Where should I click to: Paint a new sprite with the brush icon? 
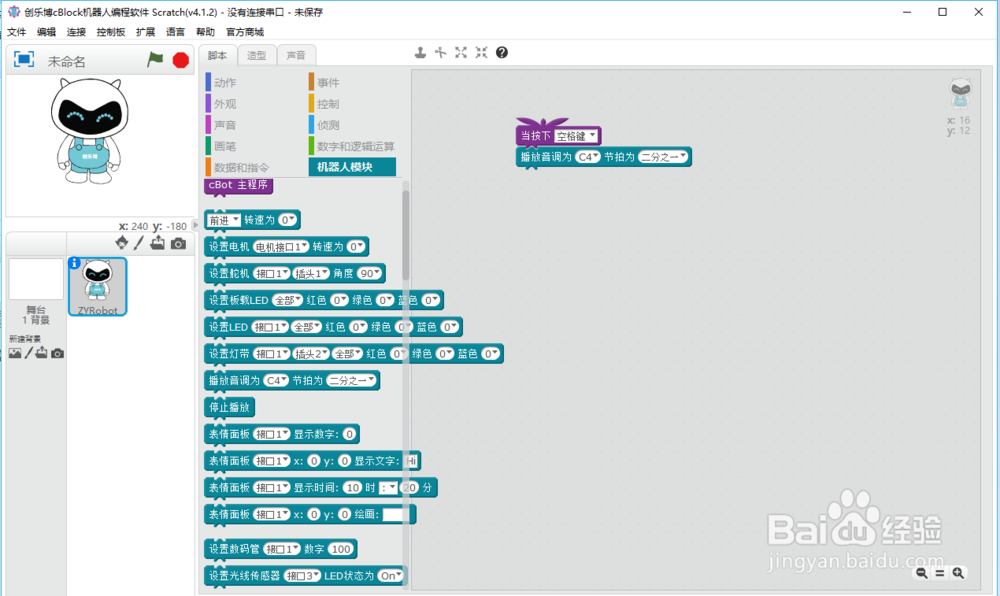tap(140, 244)
